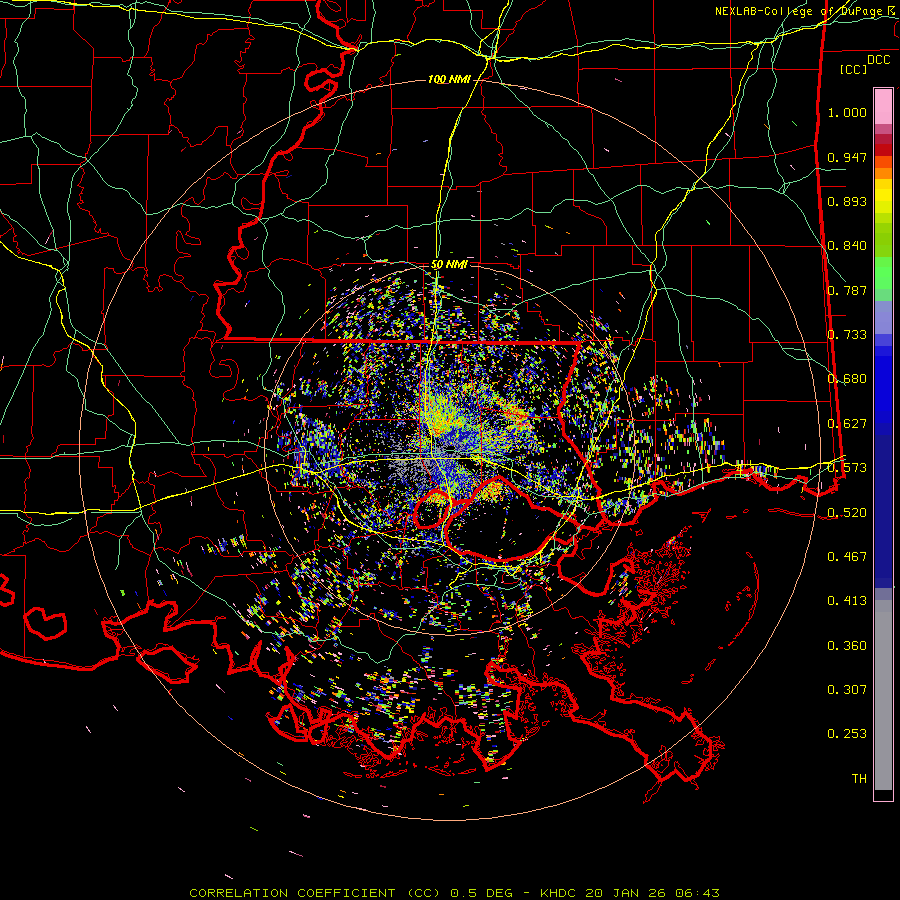Click the 50 NMI range ring label
Viewport: 900px width, 900px height.
pos(449,265)
